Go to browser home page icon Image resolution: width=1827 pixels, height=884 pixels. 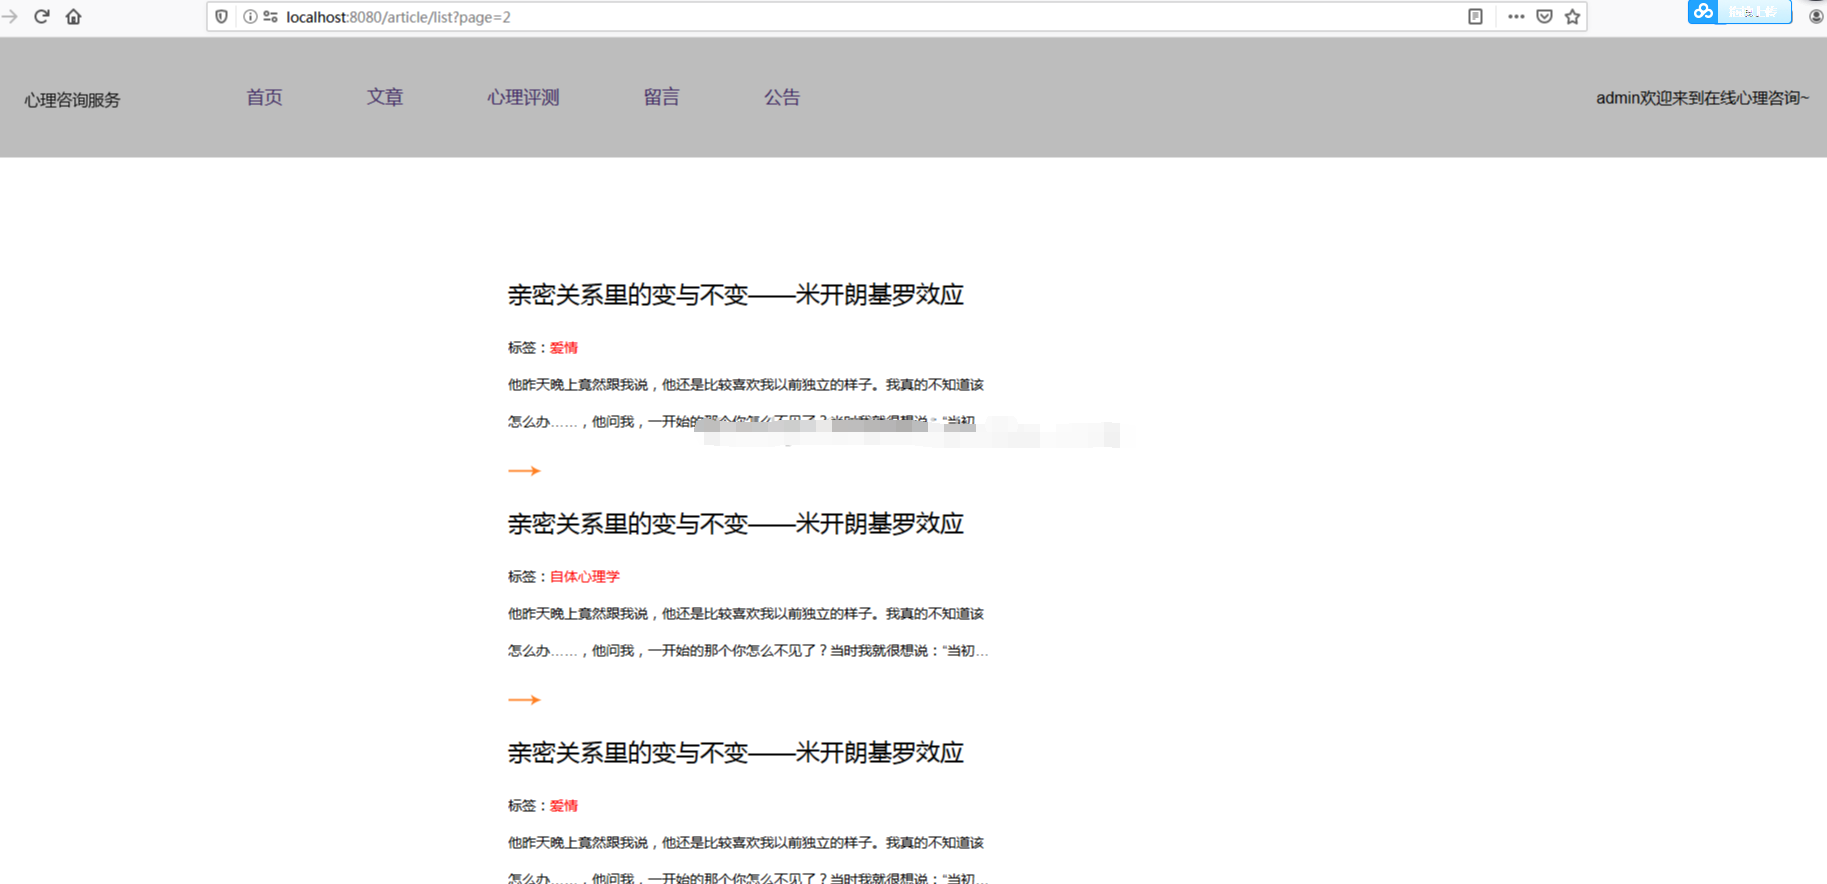point(73,16)
